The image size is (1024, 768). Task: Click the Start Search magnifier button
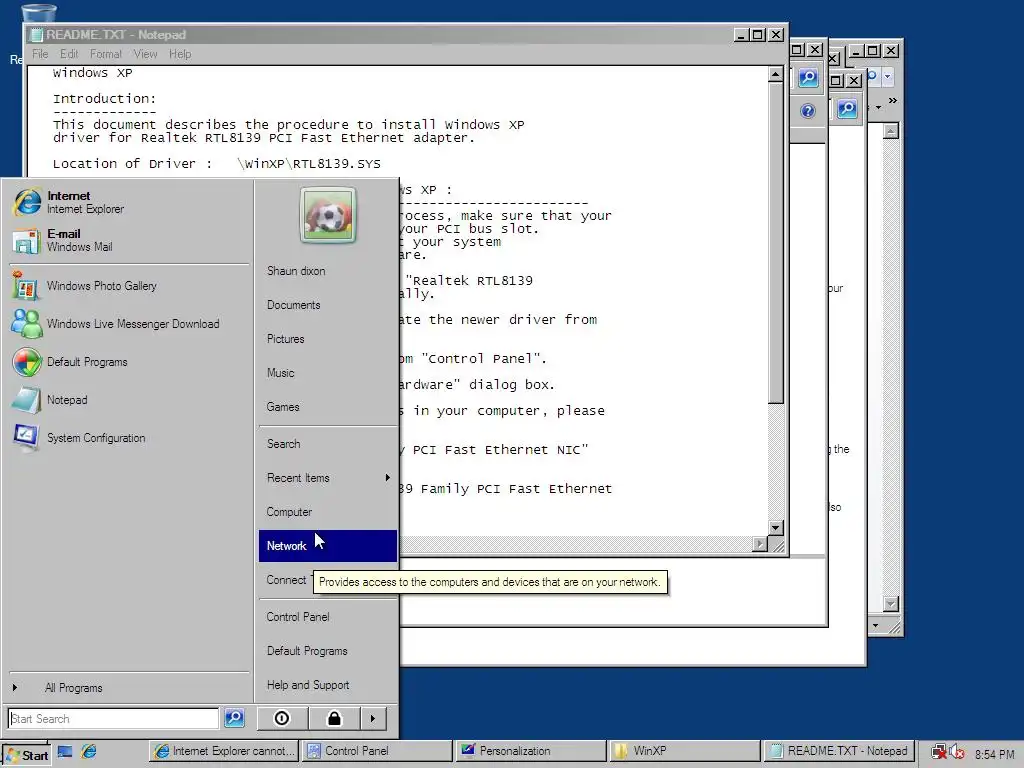234,718
